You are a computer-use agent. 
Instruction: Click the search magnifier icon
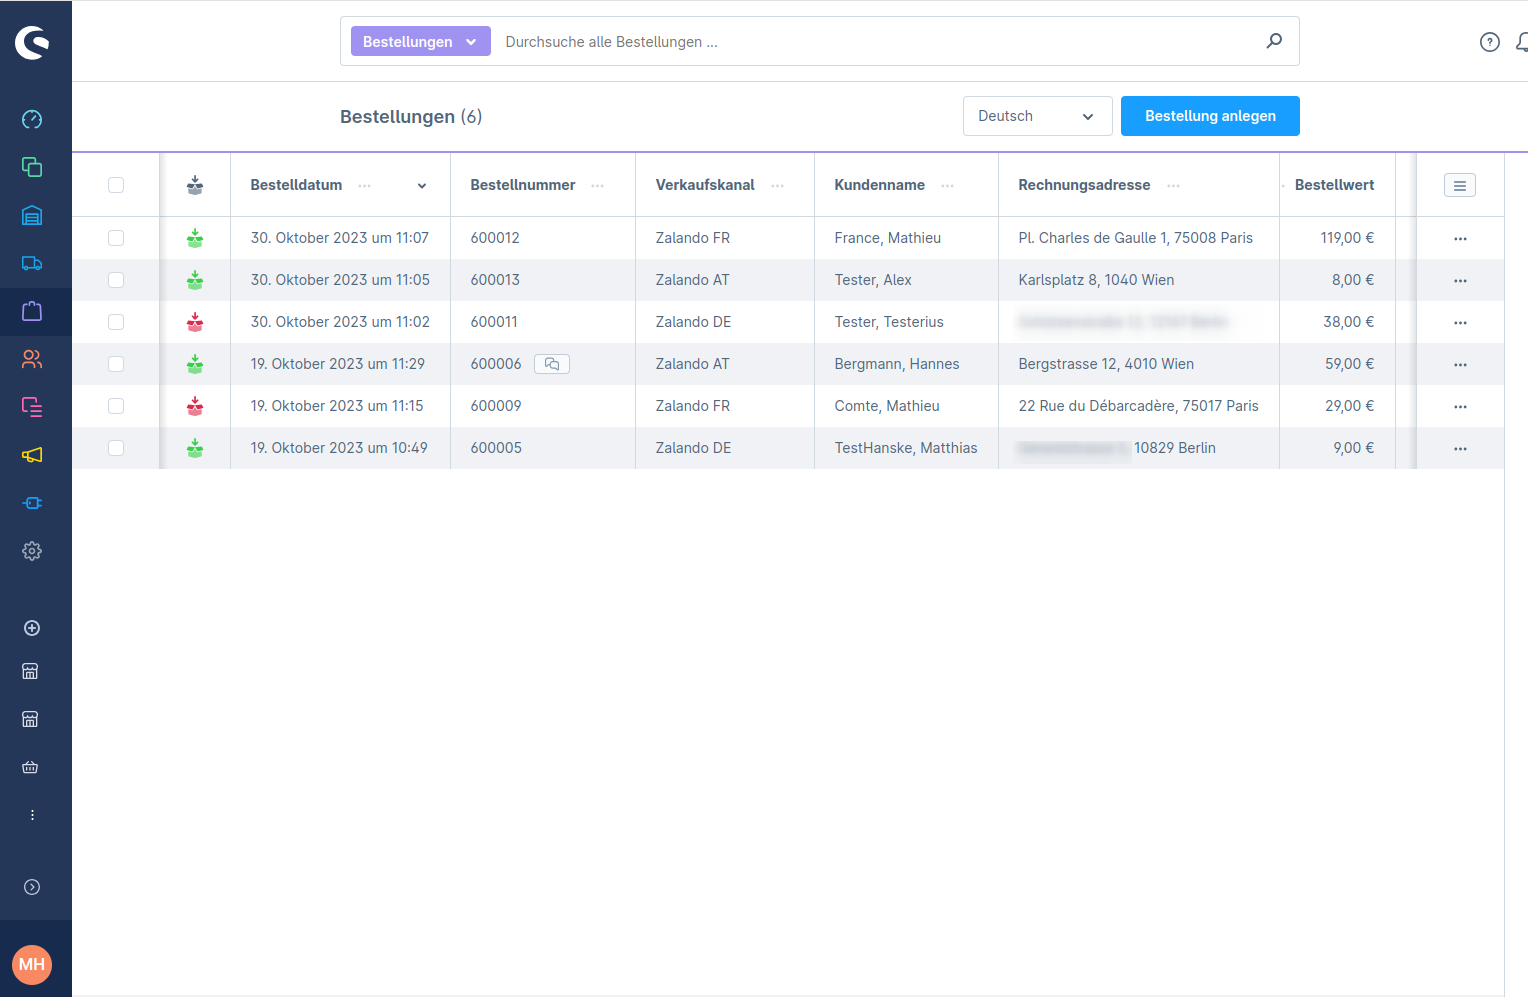coord(1274,41)
